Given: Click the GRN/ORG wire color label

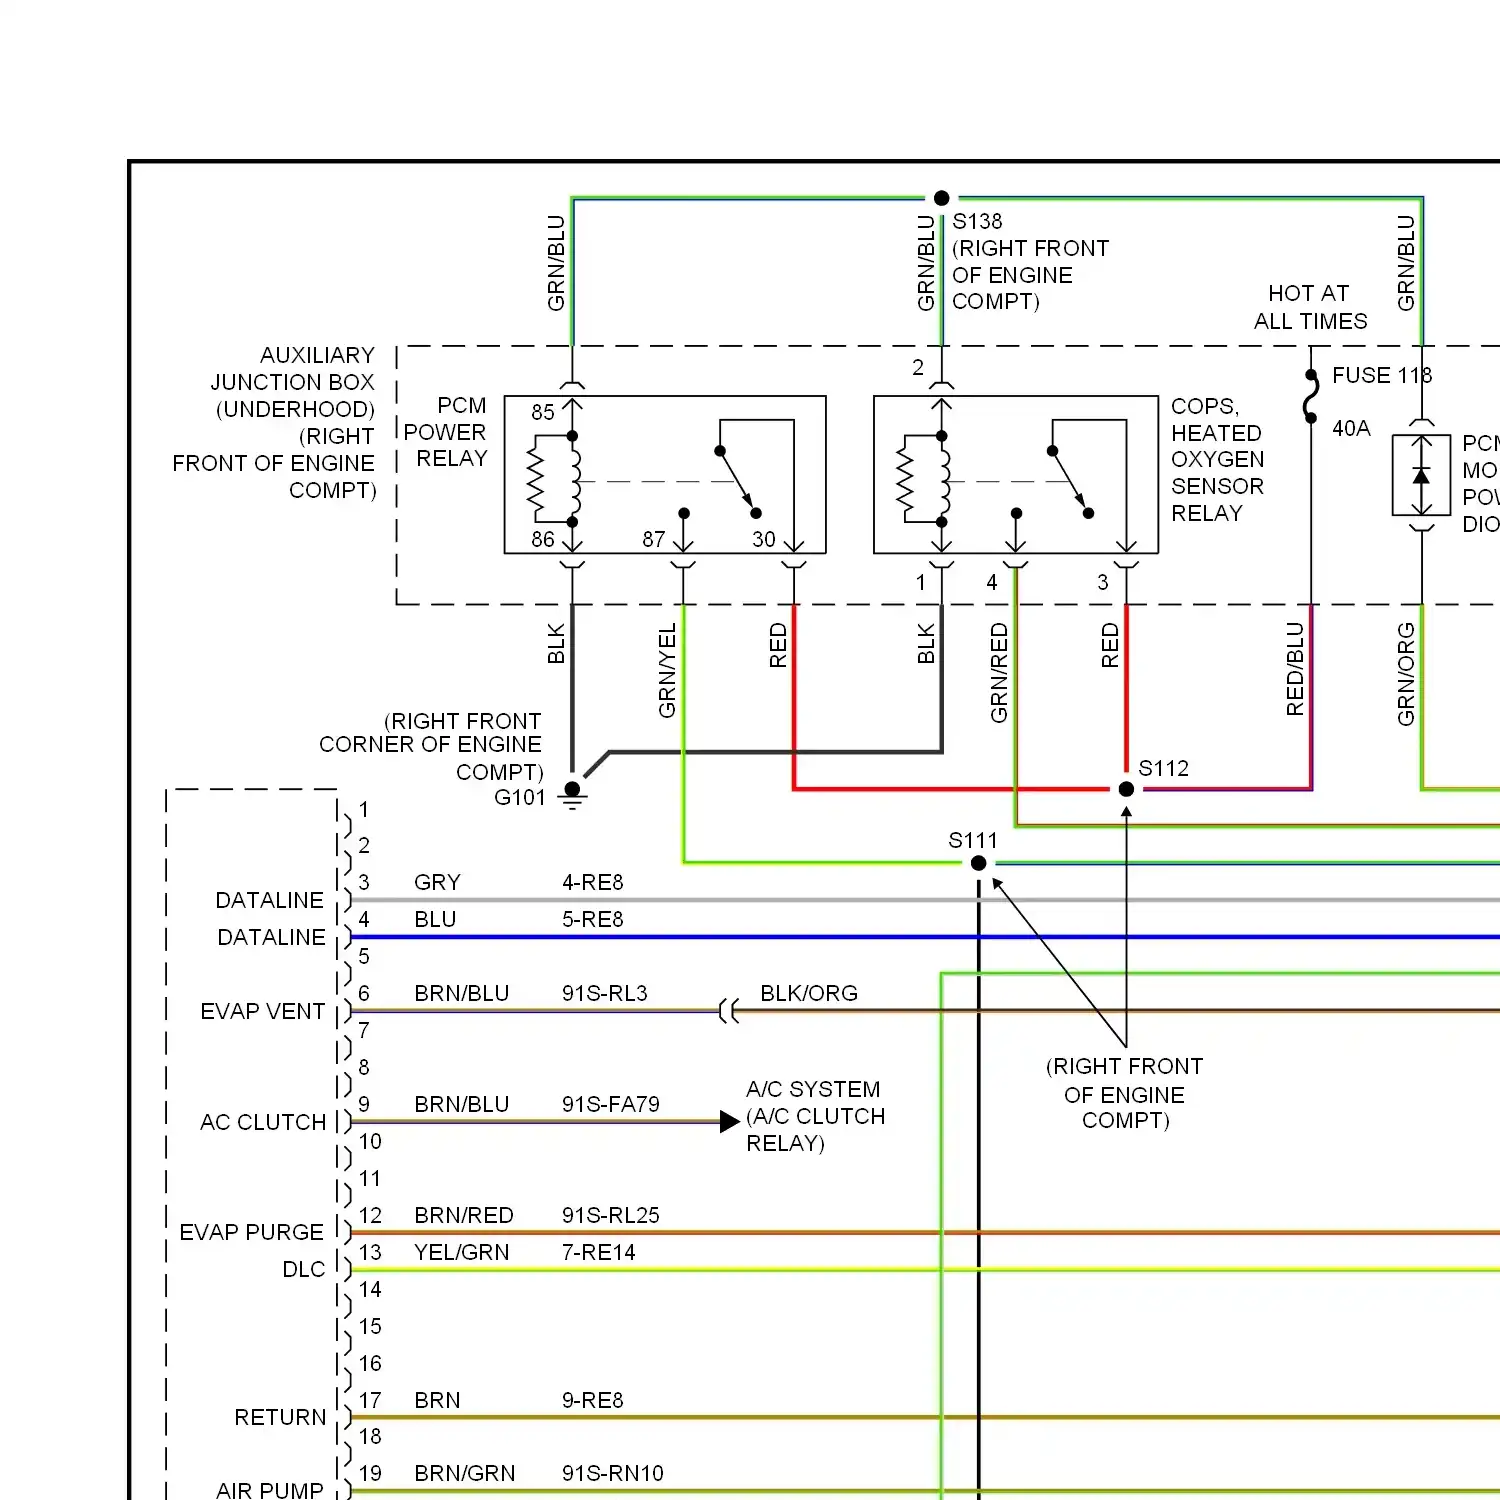Looking at the screenshot, I should tap(1406, 674).
